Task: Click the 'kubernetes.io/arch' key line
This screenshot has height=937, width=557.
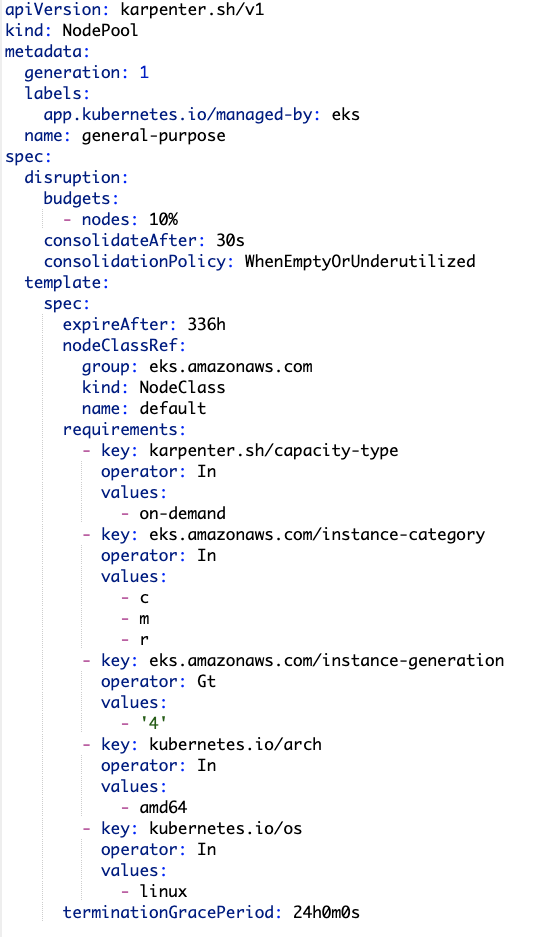Action: point(201,744)
